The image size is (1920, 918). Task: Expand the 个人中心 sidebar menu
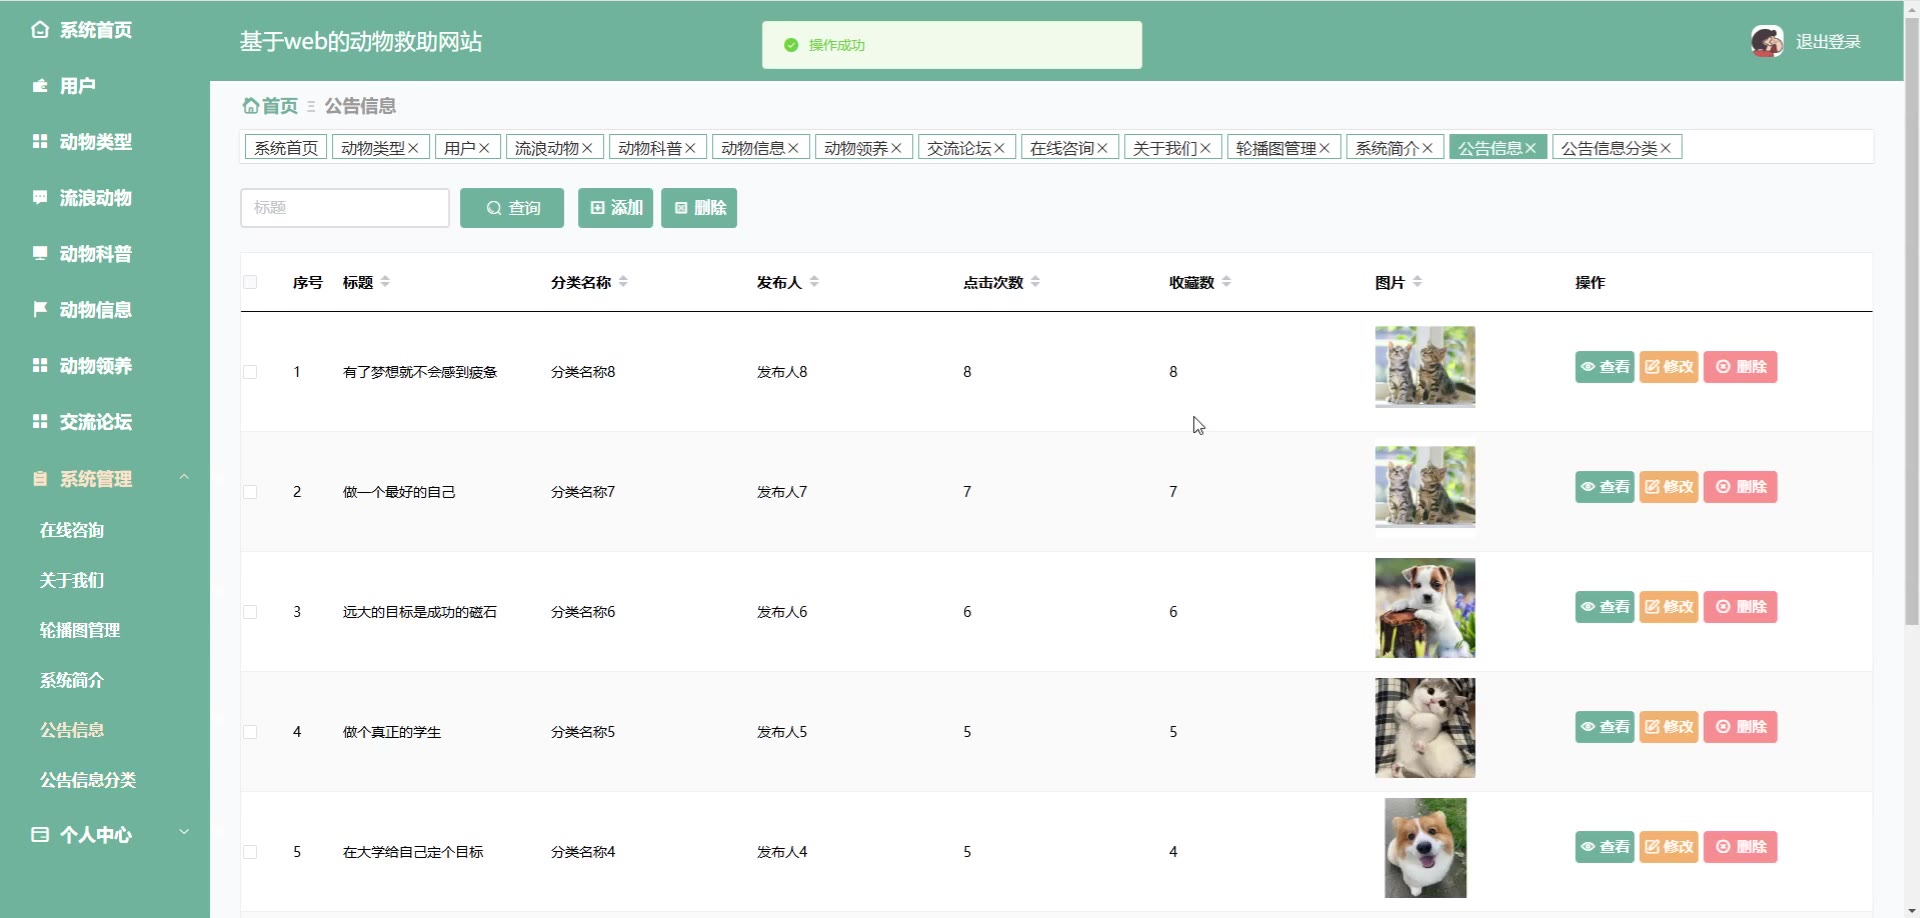point(184,833)
